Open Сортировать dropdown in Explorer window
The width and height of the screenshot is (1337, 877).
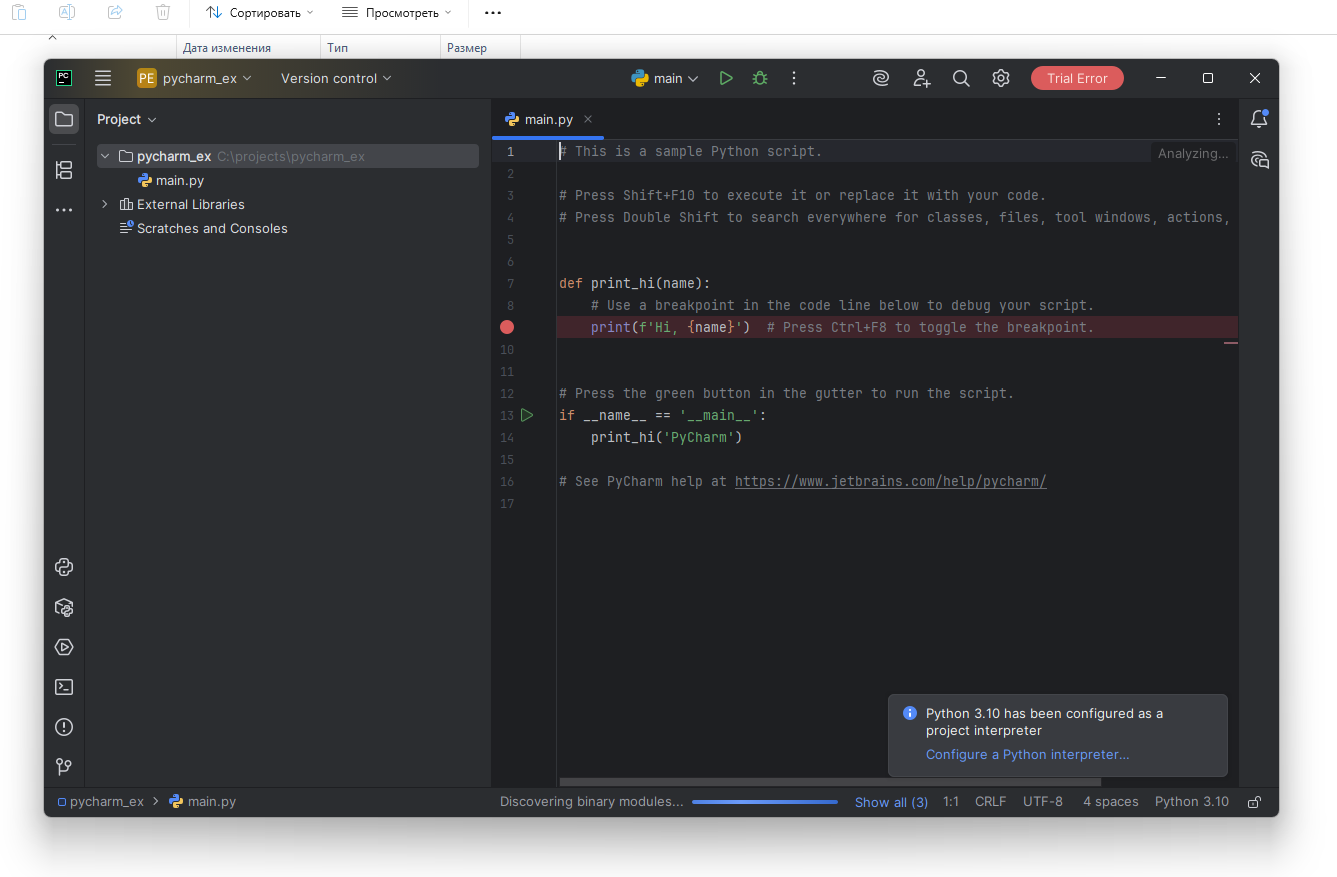tap(260, 13)
